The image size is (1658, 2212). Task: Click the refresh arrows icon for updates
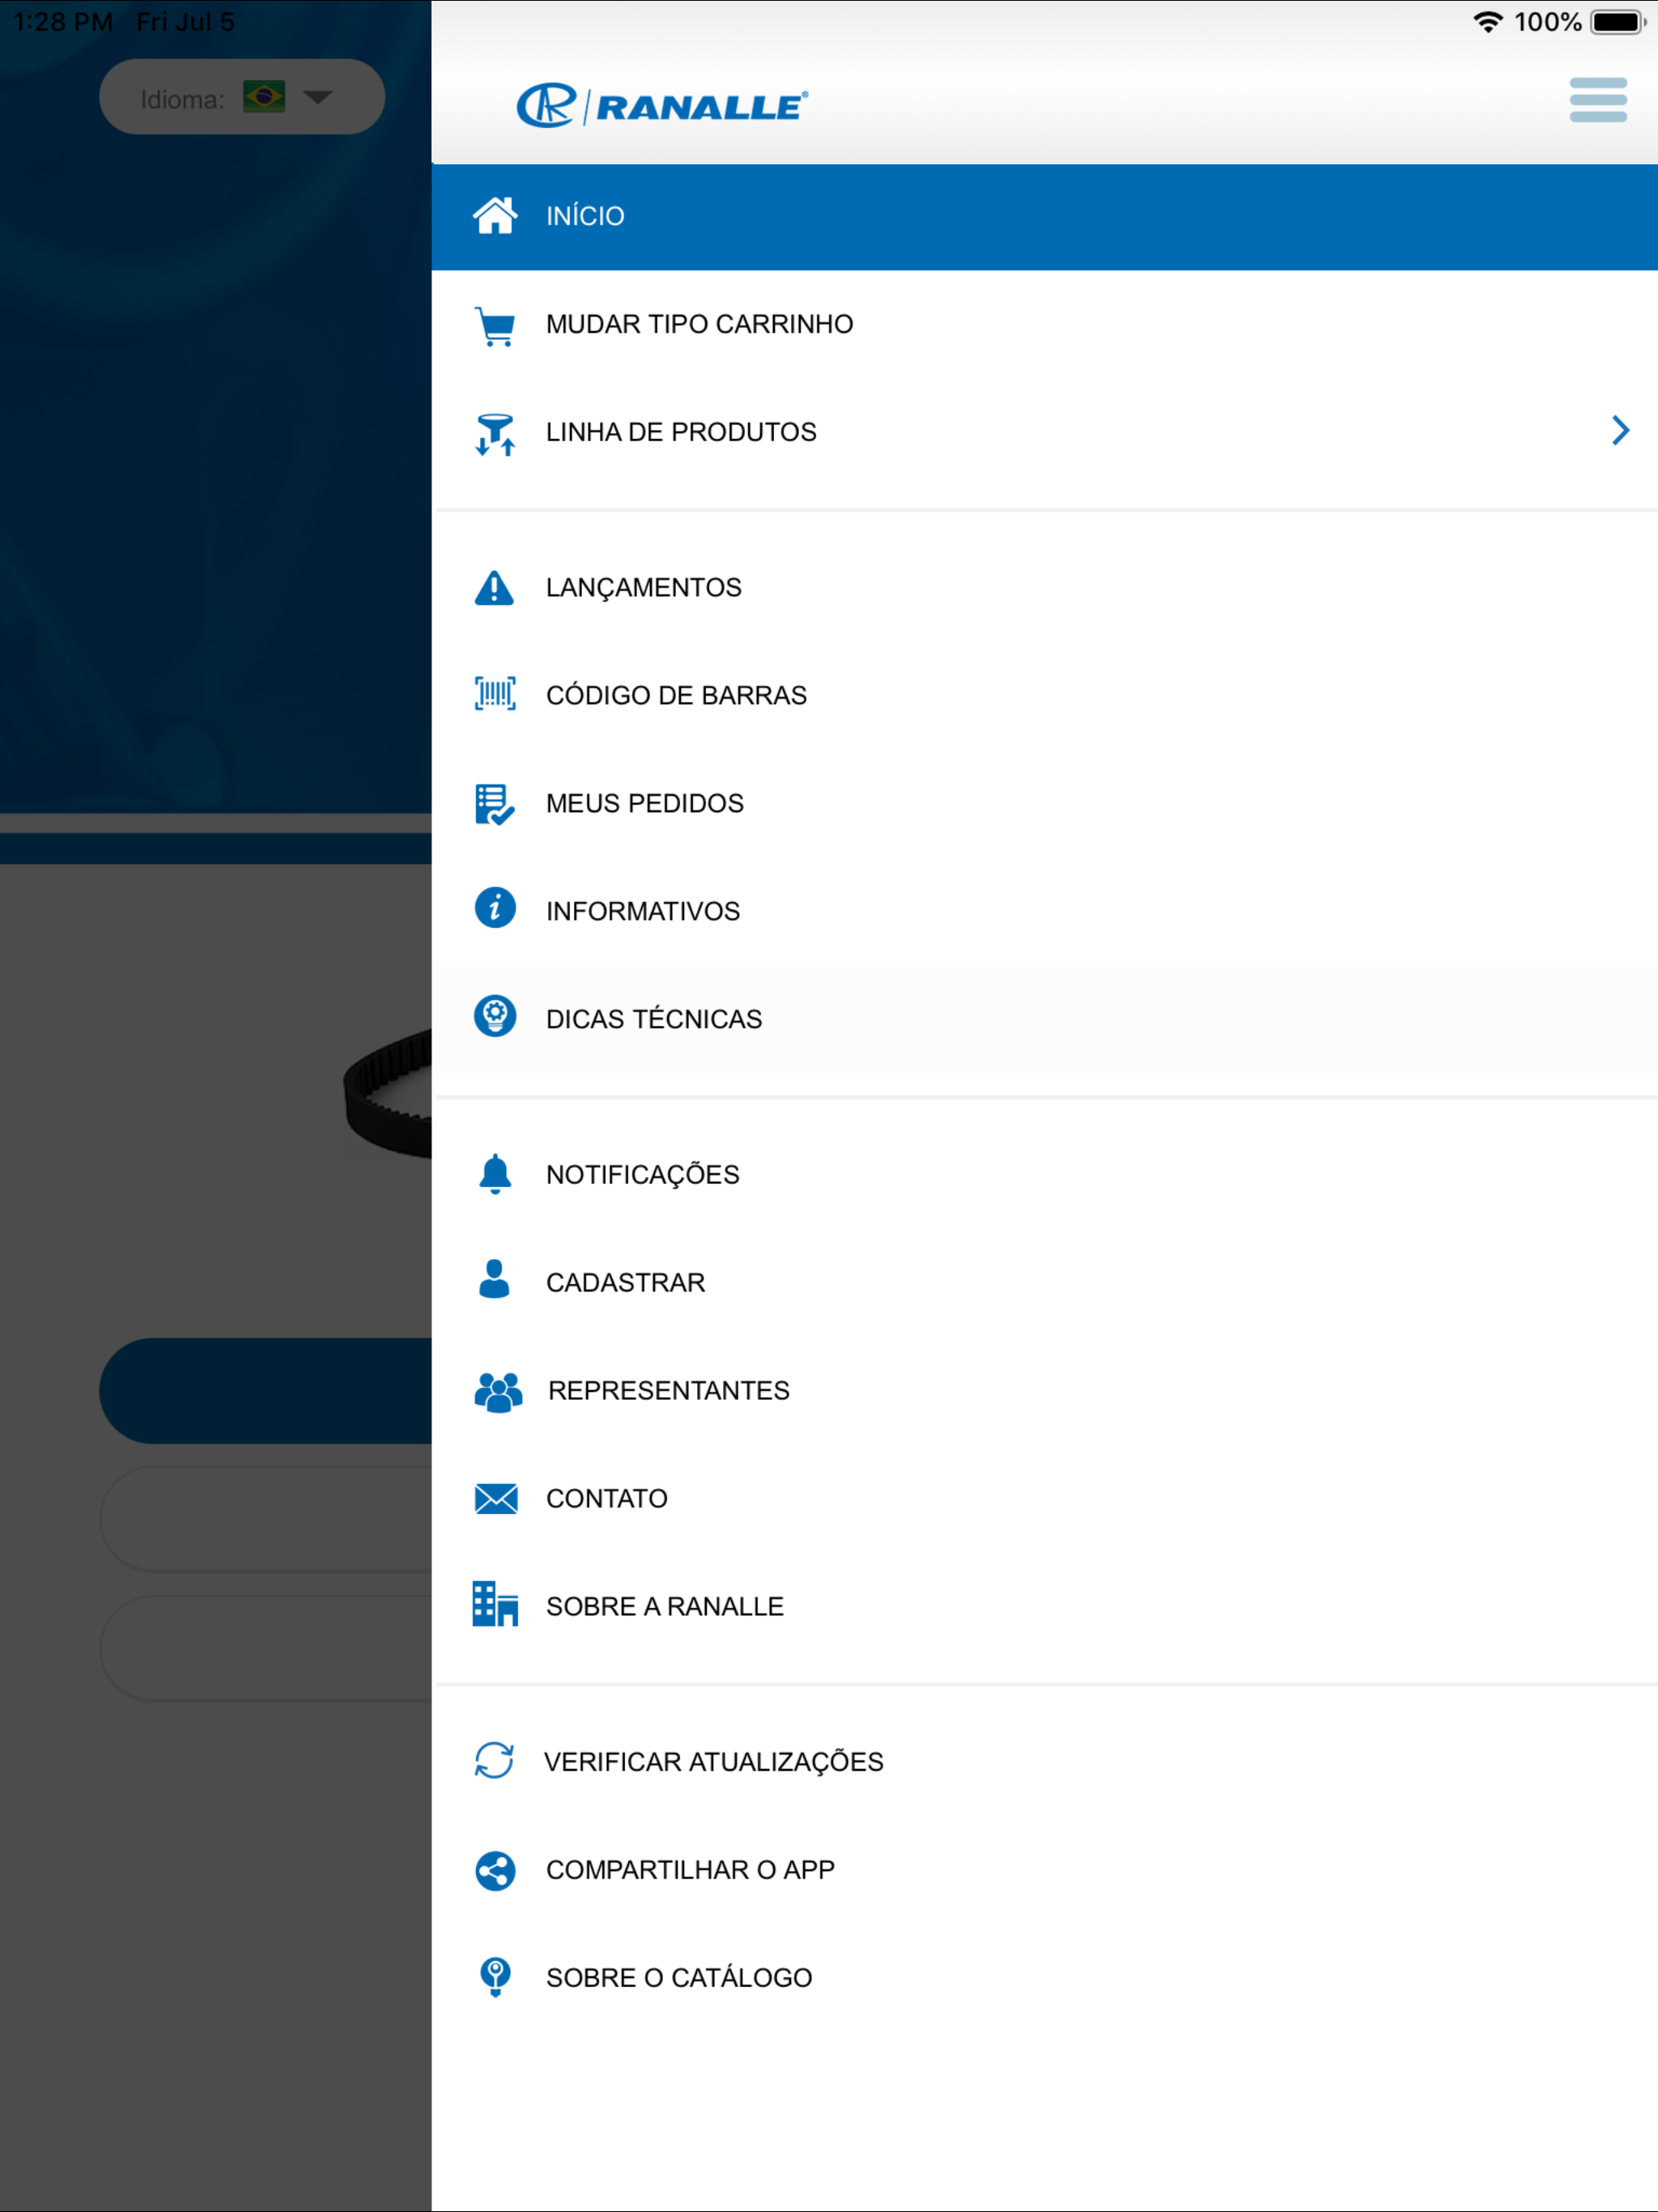click(494, 1760)
